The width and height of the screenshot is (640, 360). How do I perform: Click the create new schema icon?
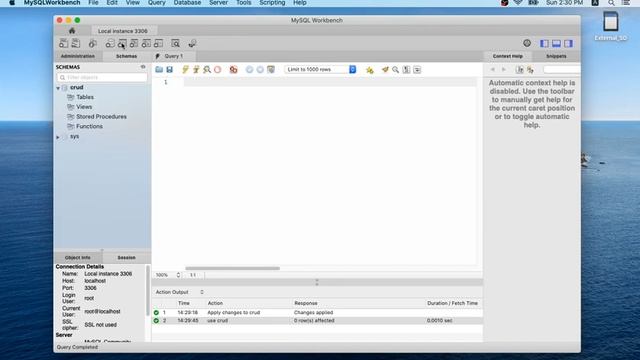(110, 43)
